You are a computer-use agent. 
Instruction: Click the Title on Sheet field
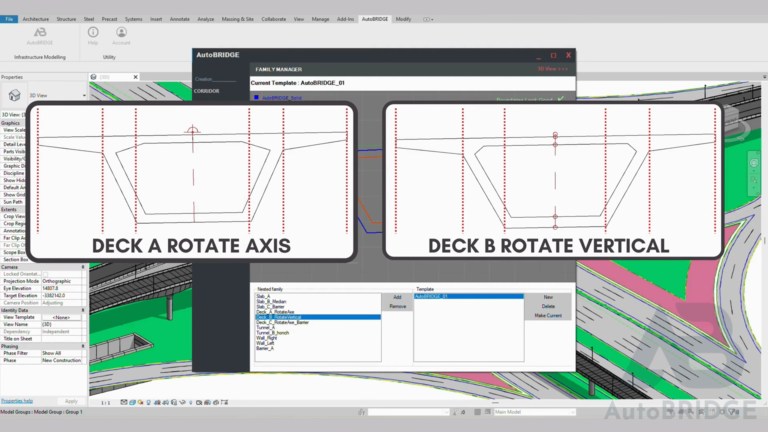click(x=63, y=339)
